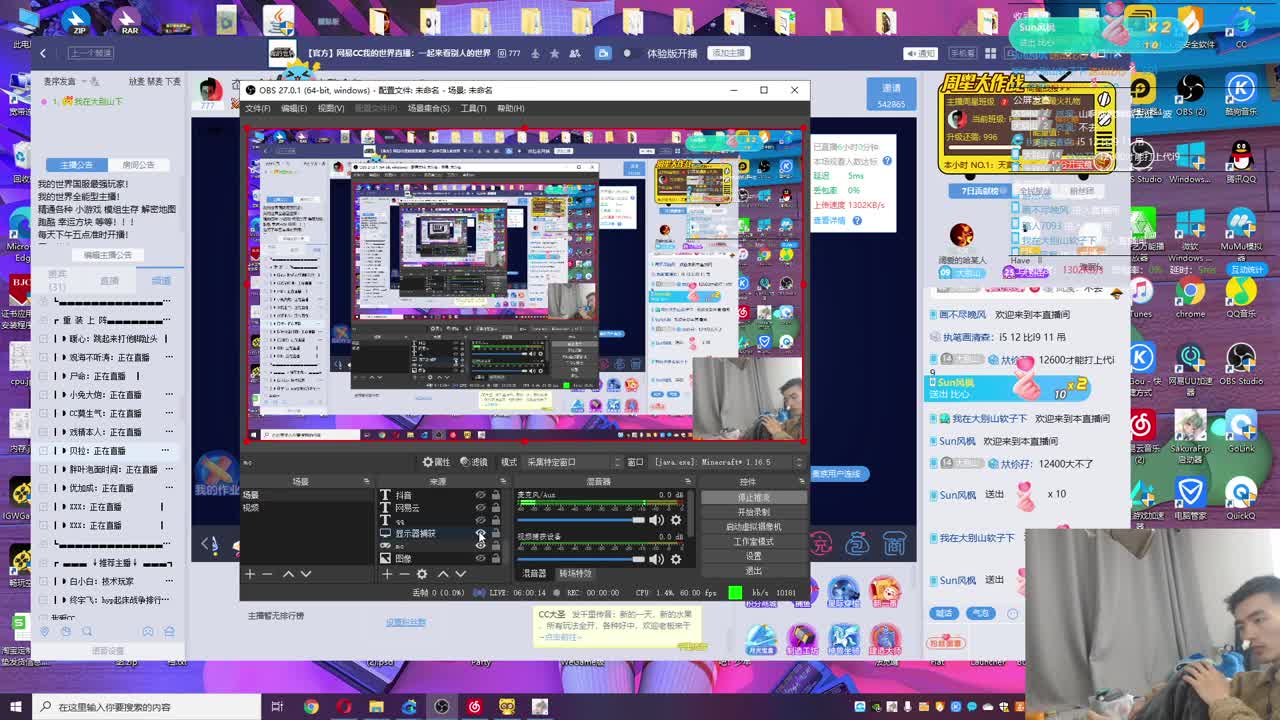Open the 编辑(E) menu in OBS

[294, 108]
